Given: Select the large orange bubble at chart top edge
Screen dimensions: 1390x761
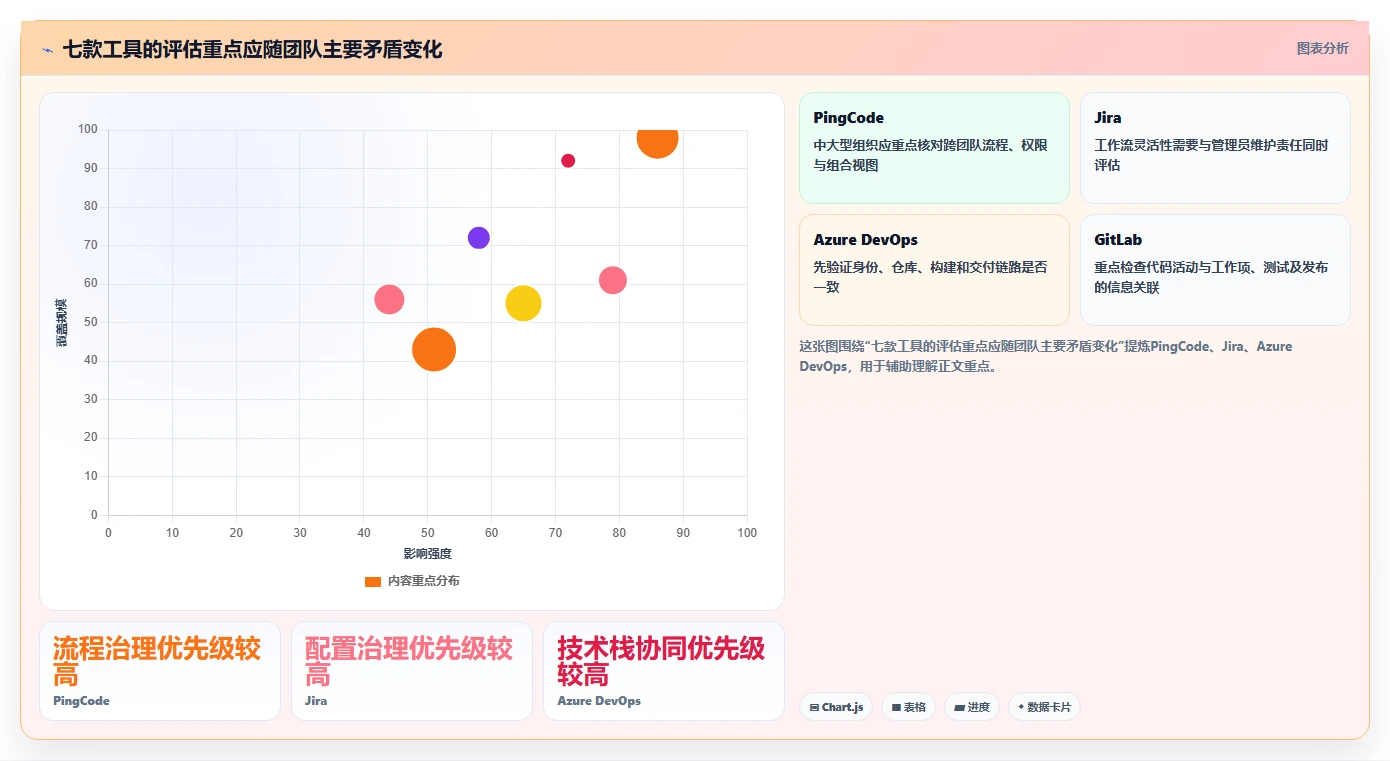Looking at the screenshot, I should [x=657, y=142].
